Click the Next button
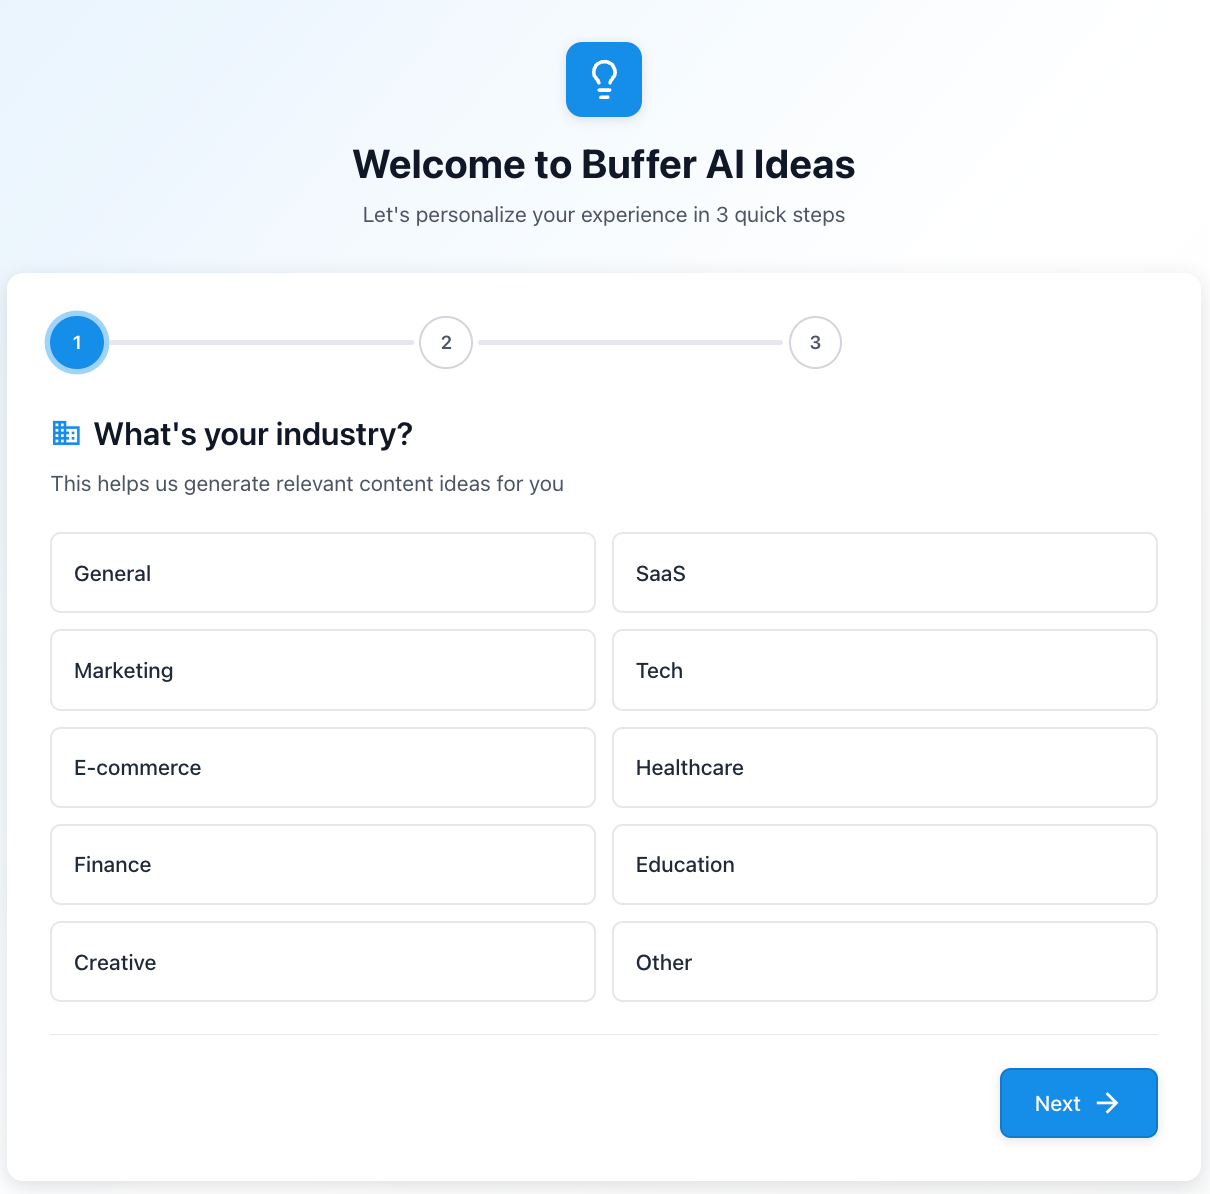This screenshot has width=1210, height=1194. [1079, 1103]
